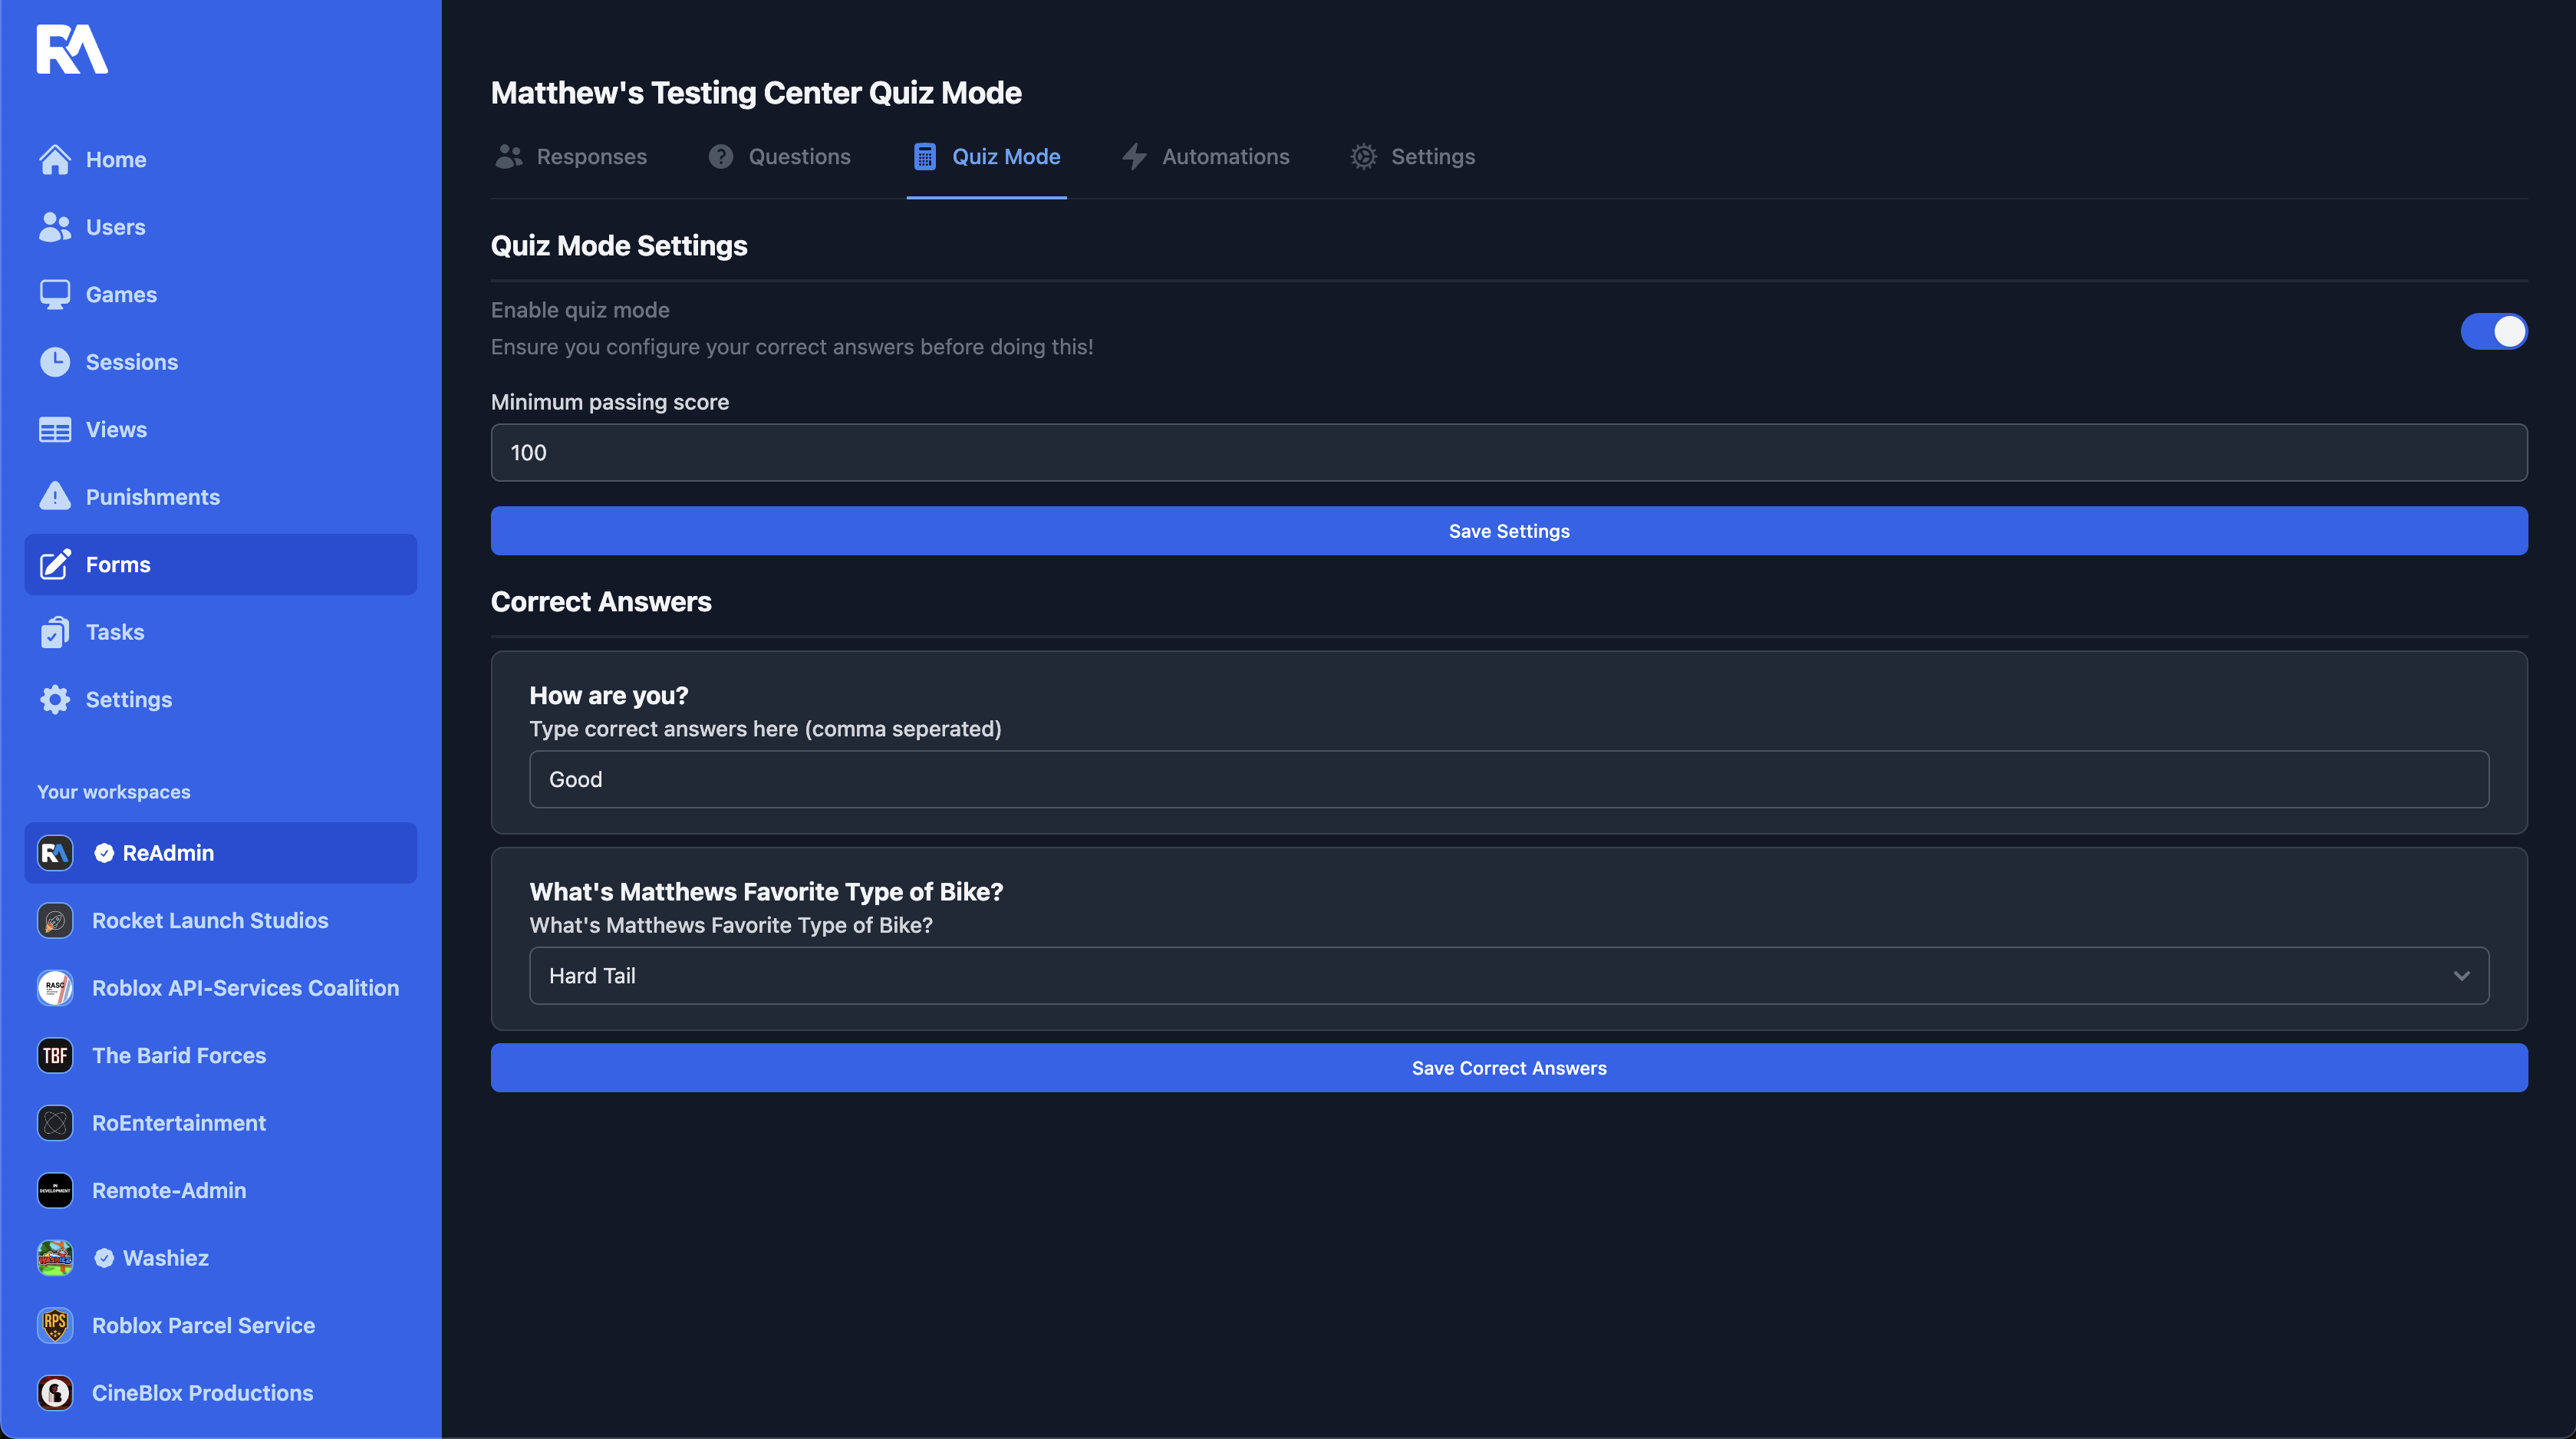
Task: Open Games using the monitor icon
Action: click(x=55, y=294)
